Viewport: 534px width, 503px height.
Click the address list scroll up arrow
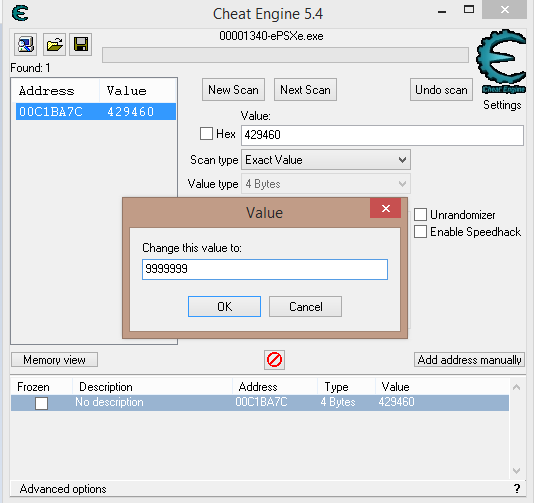tap(516, 387)
